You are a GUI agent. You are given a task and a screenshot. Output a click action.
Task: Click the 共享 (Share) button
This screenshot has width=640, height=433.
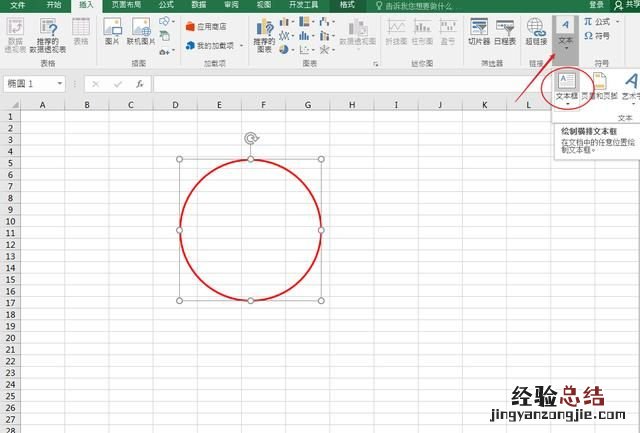[x=627, y=5]
